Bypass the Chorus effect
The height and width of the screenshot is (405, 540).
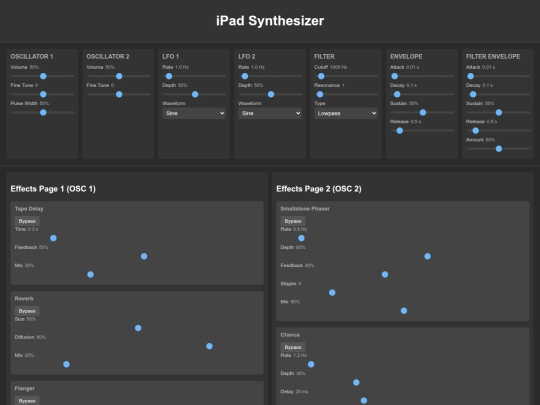point(293,347)
